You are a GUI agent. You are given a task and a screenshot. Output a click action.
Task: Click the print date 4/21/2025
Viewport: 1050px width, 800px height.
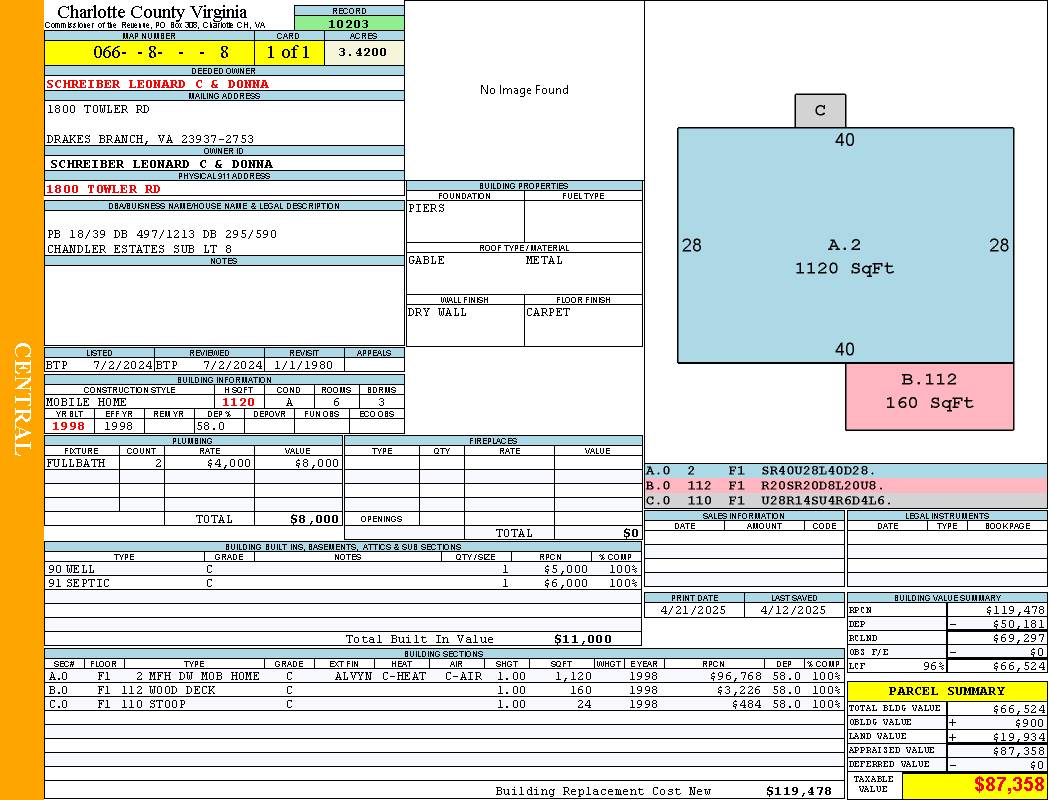coord(694,610)
